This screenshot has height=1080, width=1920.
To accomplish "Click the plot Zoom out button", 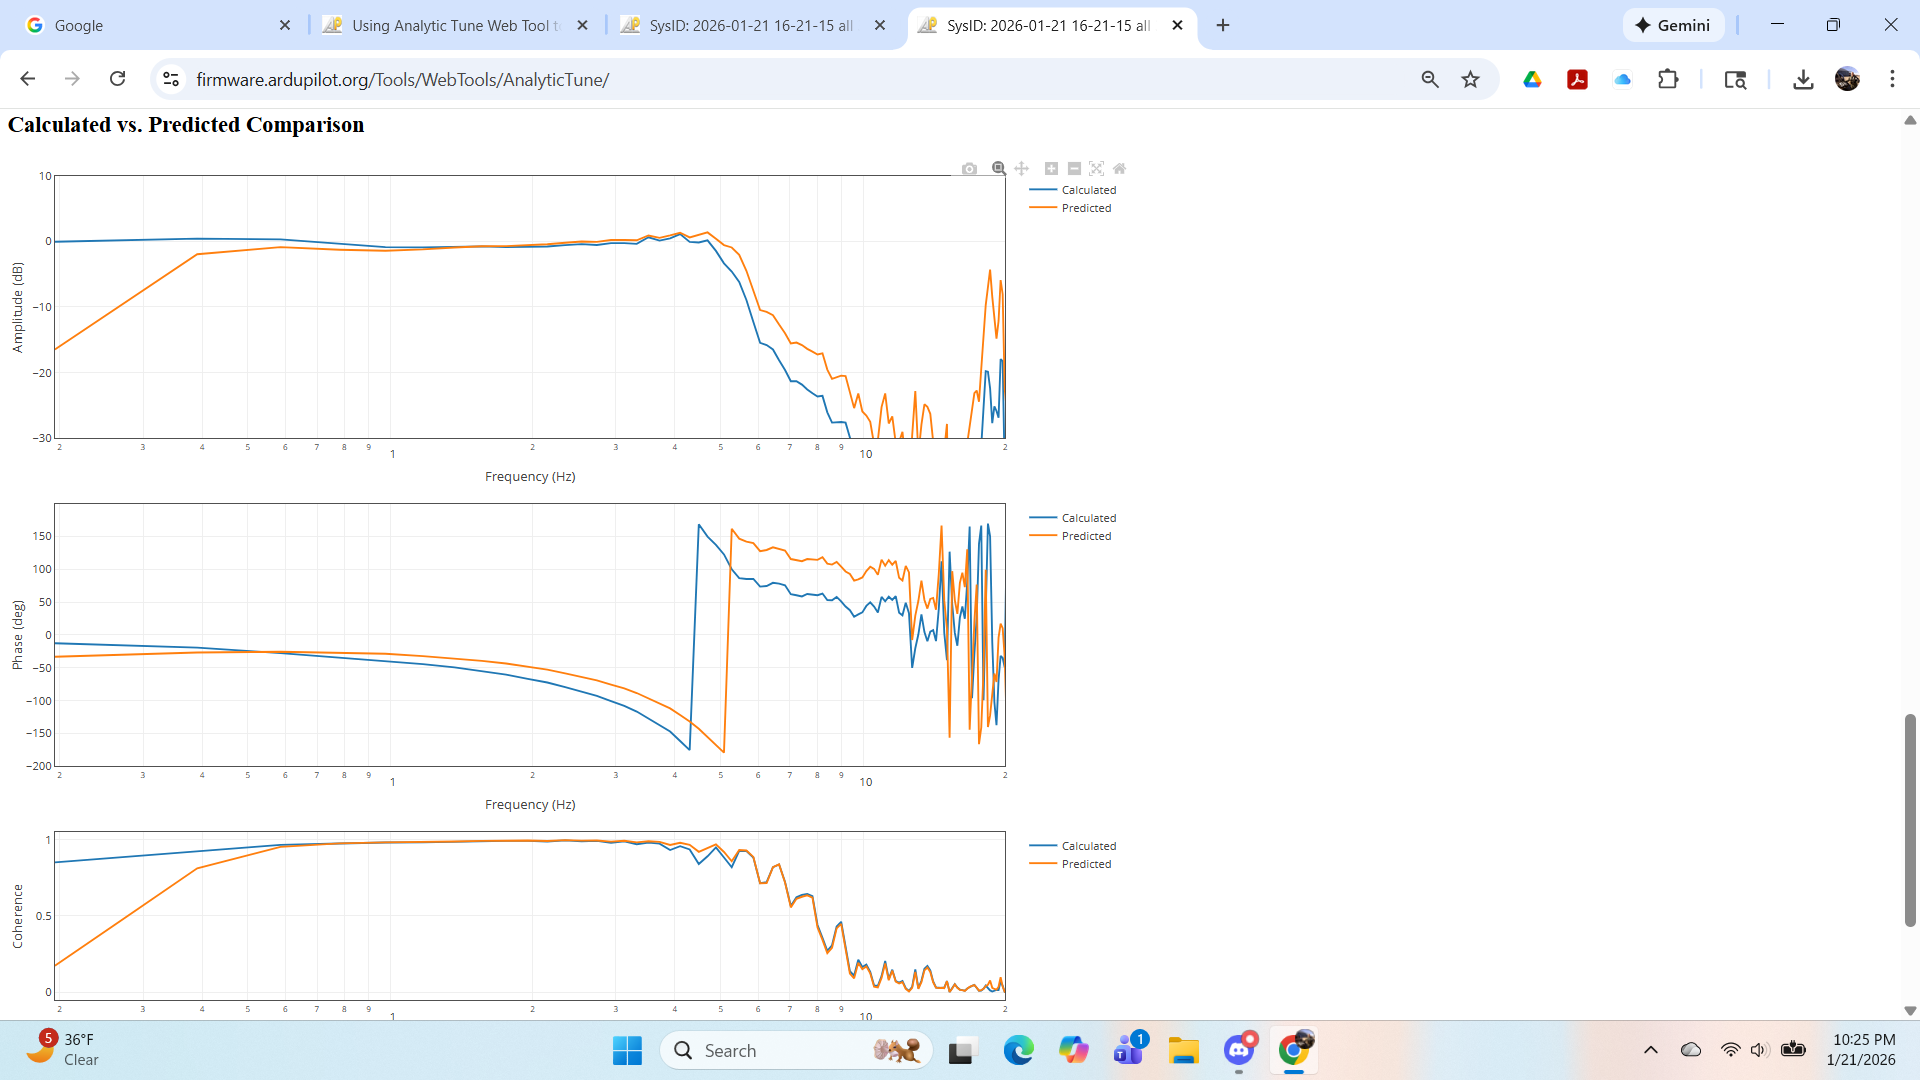I will 1074,169.
